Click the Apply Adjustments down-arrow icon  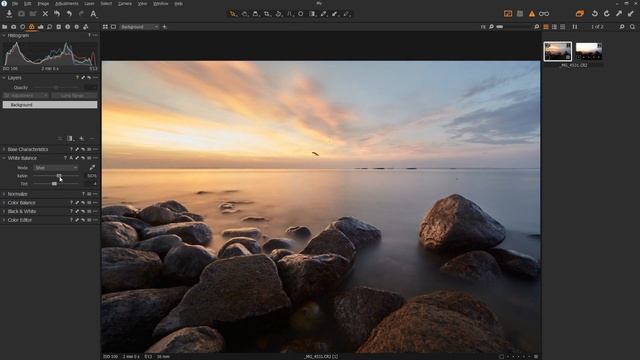631,13
